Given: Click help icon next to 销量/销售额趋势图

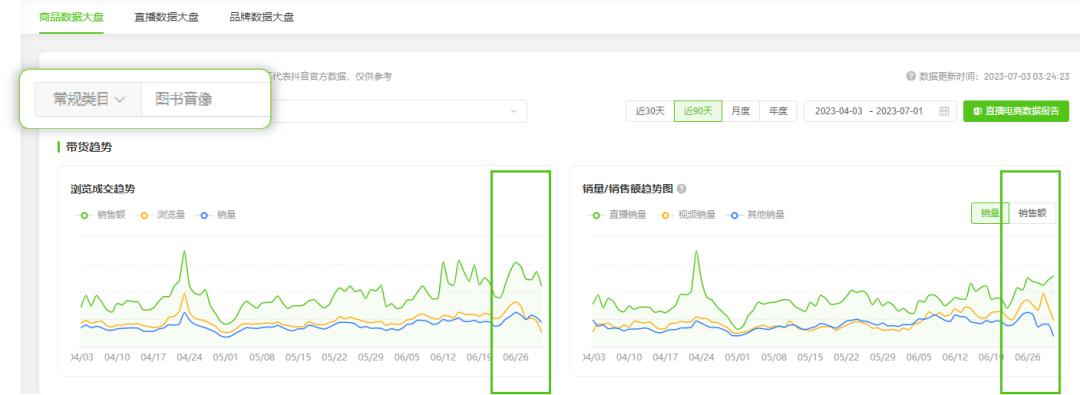Looking at the screenshot, I should [682, 189].
